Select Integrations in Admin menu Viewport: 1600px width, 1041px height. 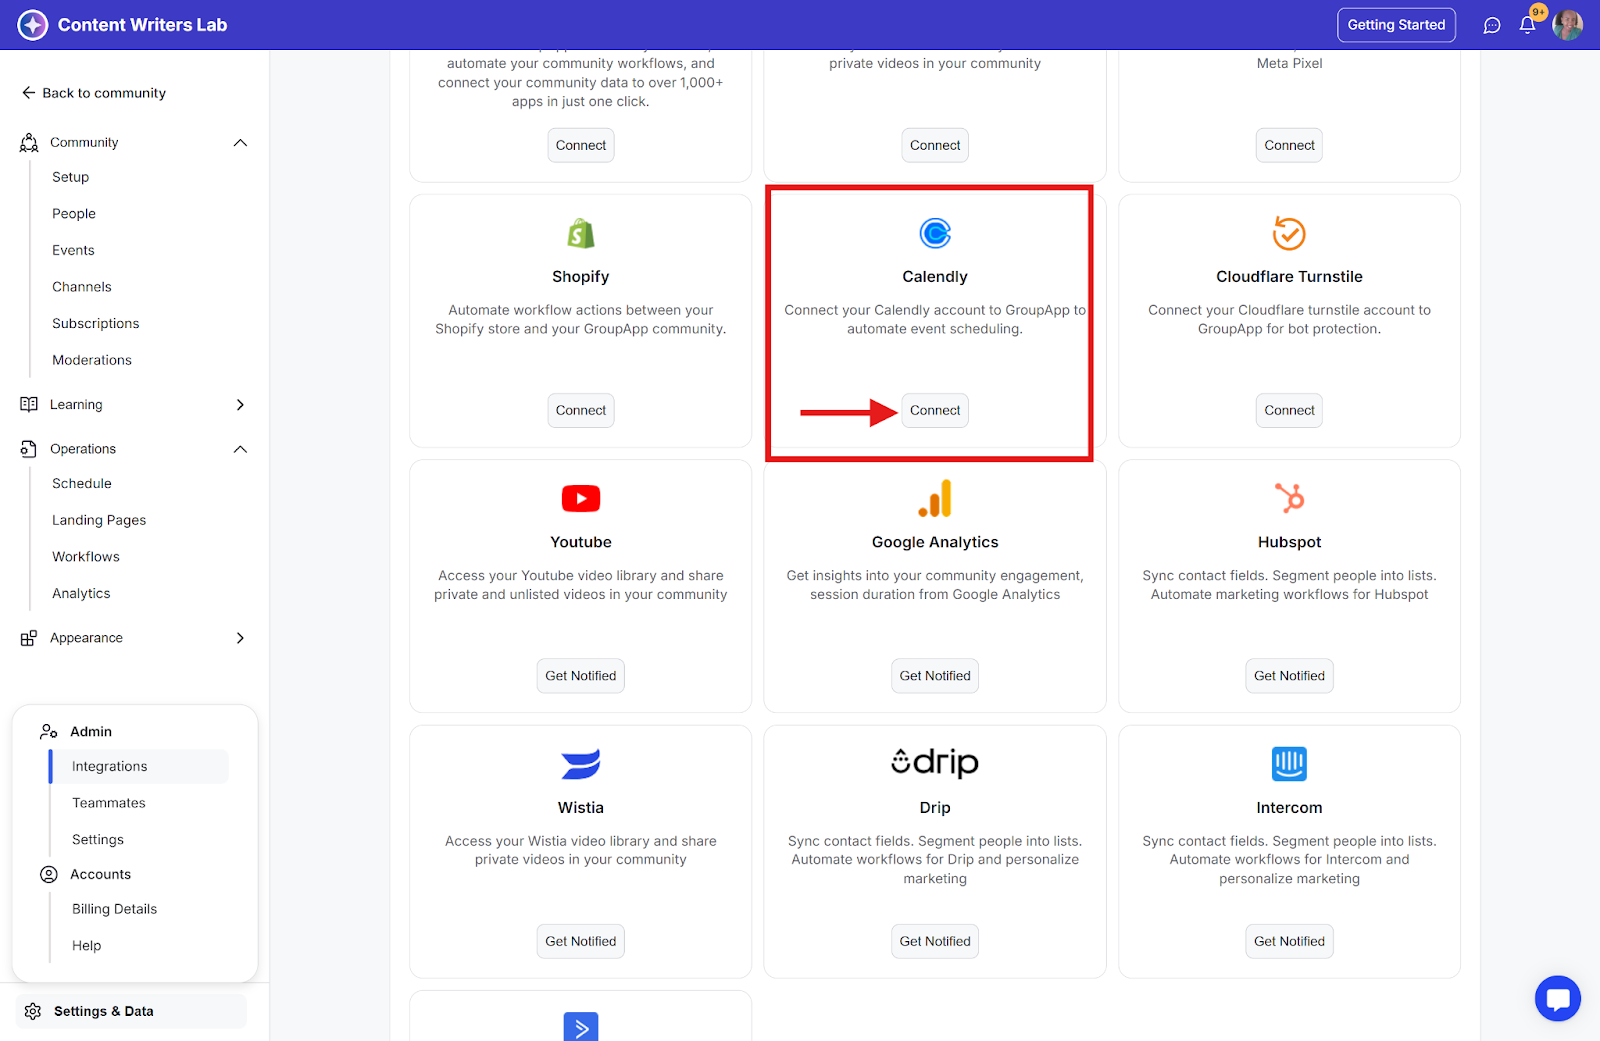pos(139,767)
